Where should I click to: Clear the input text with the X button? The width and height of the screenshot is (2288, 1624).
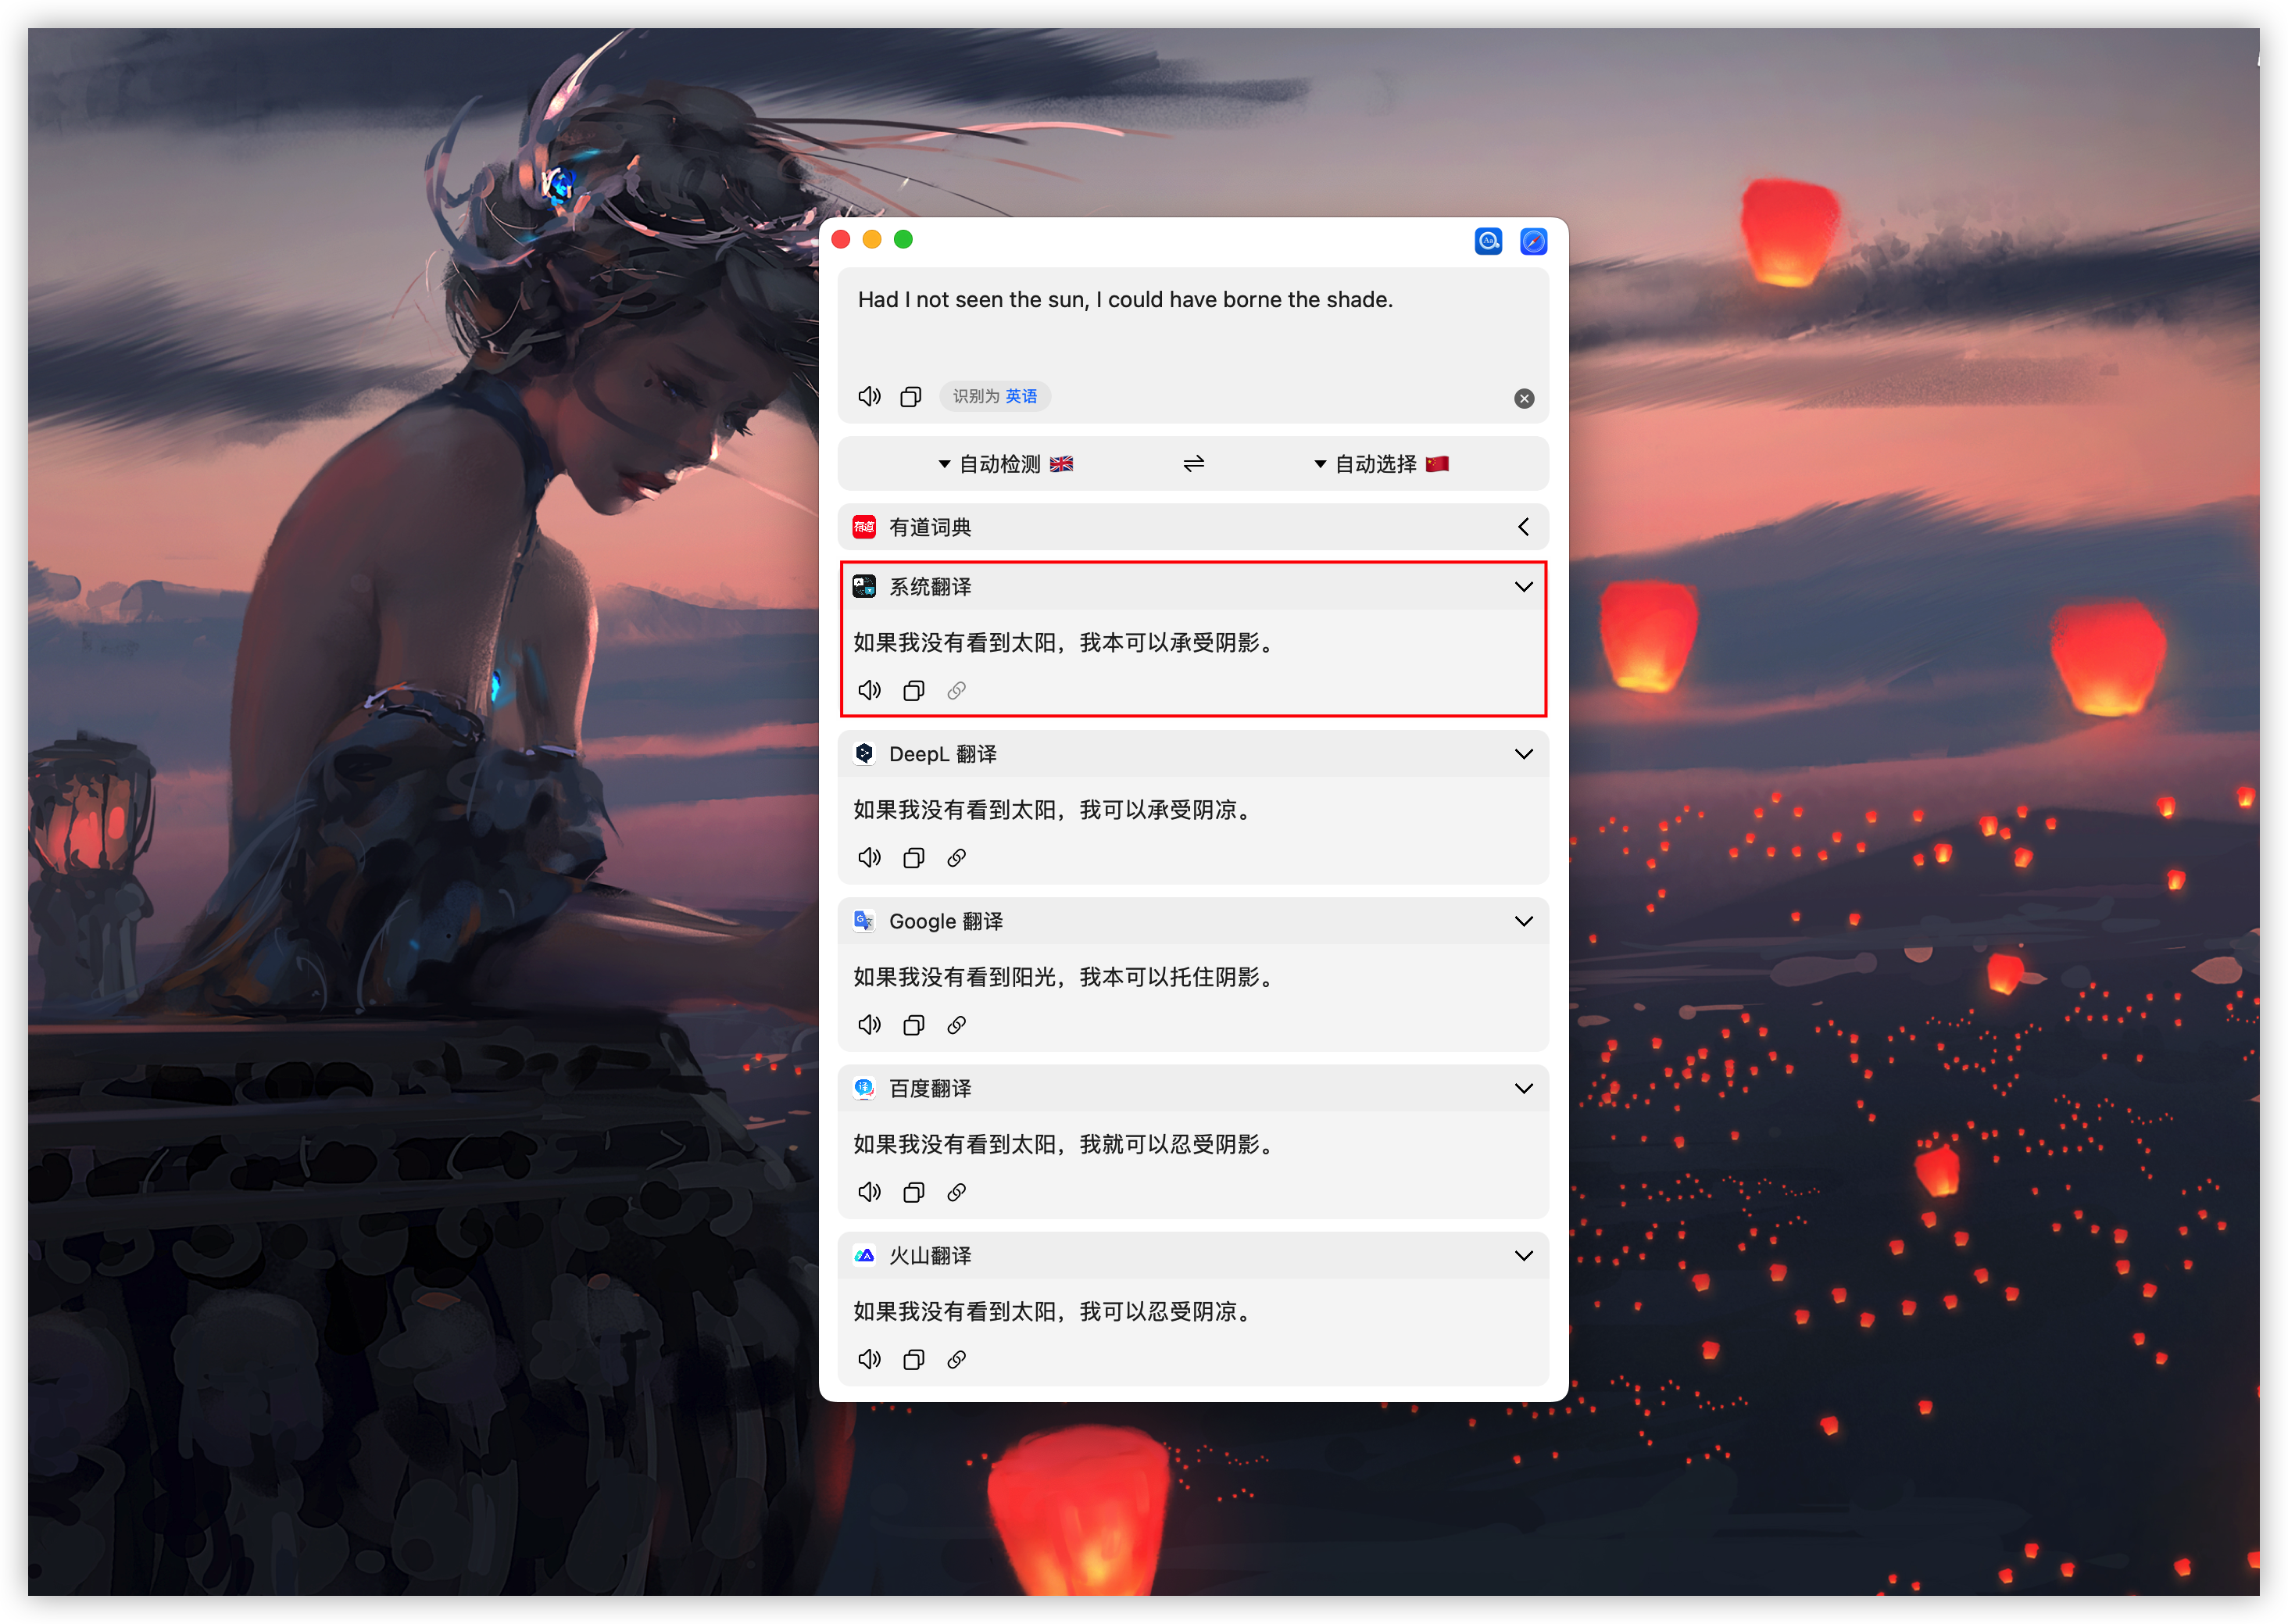click(x=1523, y=399)
